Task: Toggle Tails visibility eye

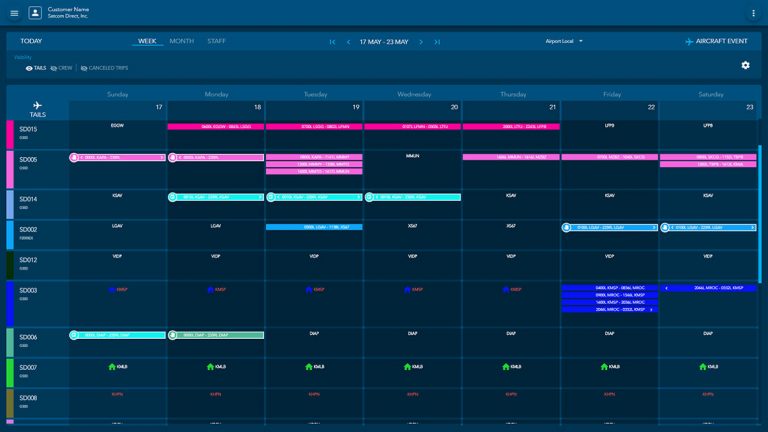Action: tap(29, 68)
